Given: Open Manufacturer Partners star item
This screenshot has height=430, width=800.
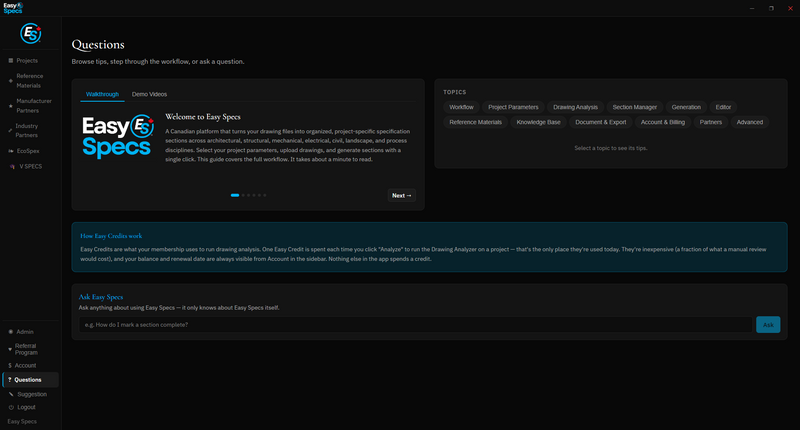Looking at the screenshot, I should coord(29,106).
